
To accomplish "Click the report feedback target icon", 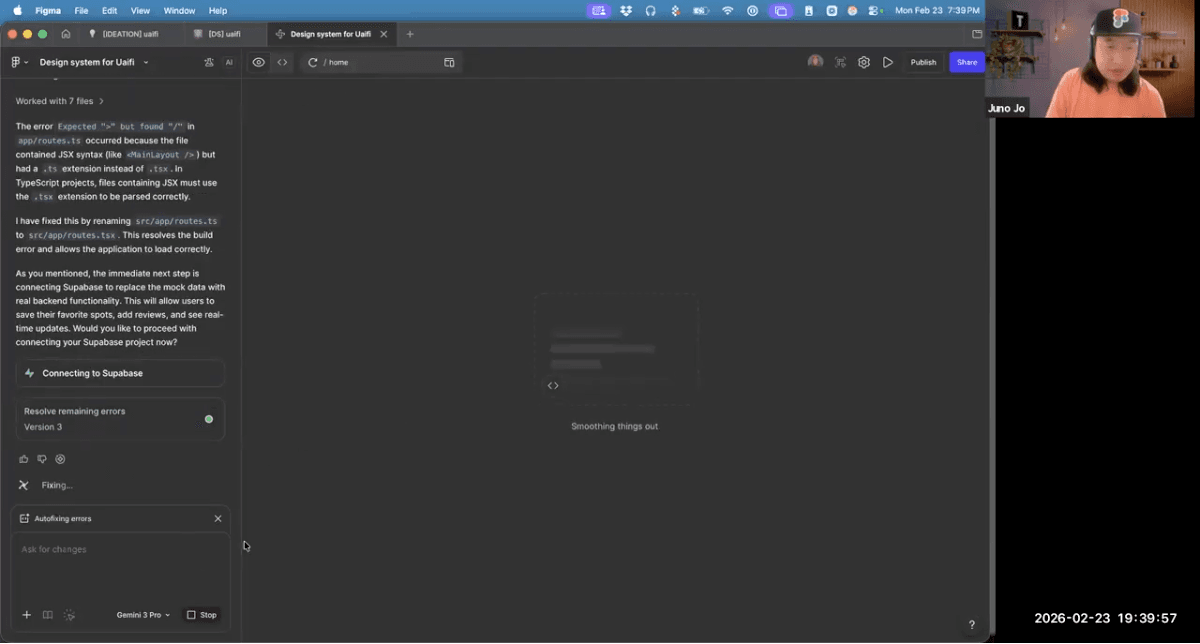I will [x=60, y=459].
